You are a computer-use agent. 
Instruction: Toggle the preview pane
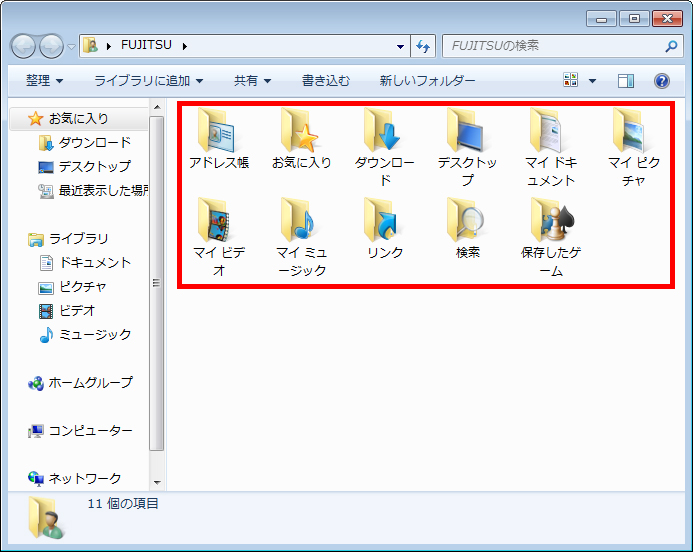[x=625, y=81]
